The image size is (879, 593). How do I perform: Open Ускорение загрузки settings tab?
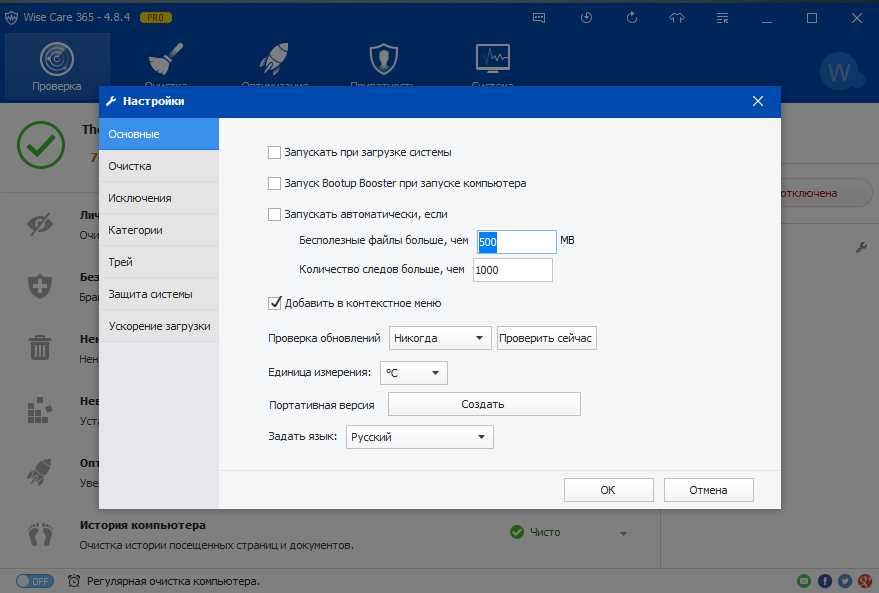tap(159, 326)
